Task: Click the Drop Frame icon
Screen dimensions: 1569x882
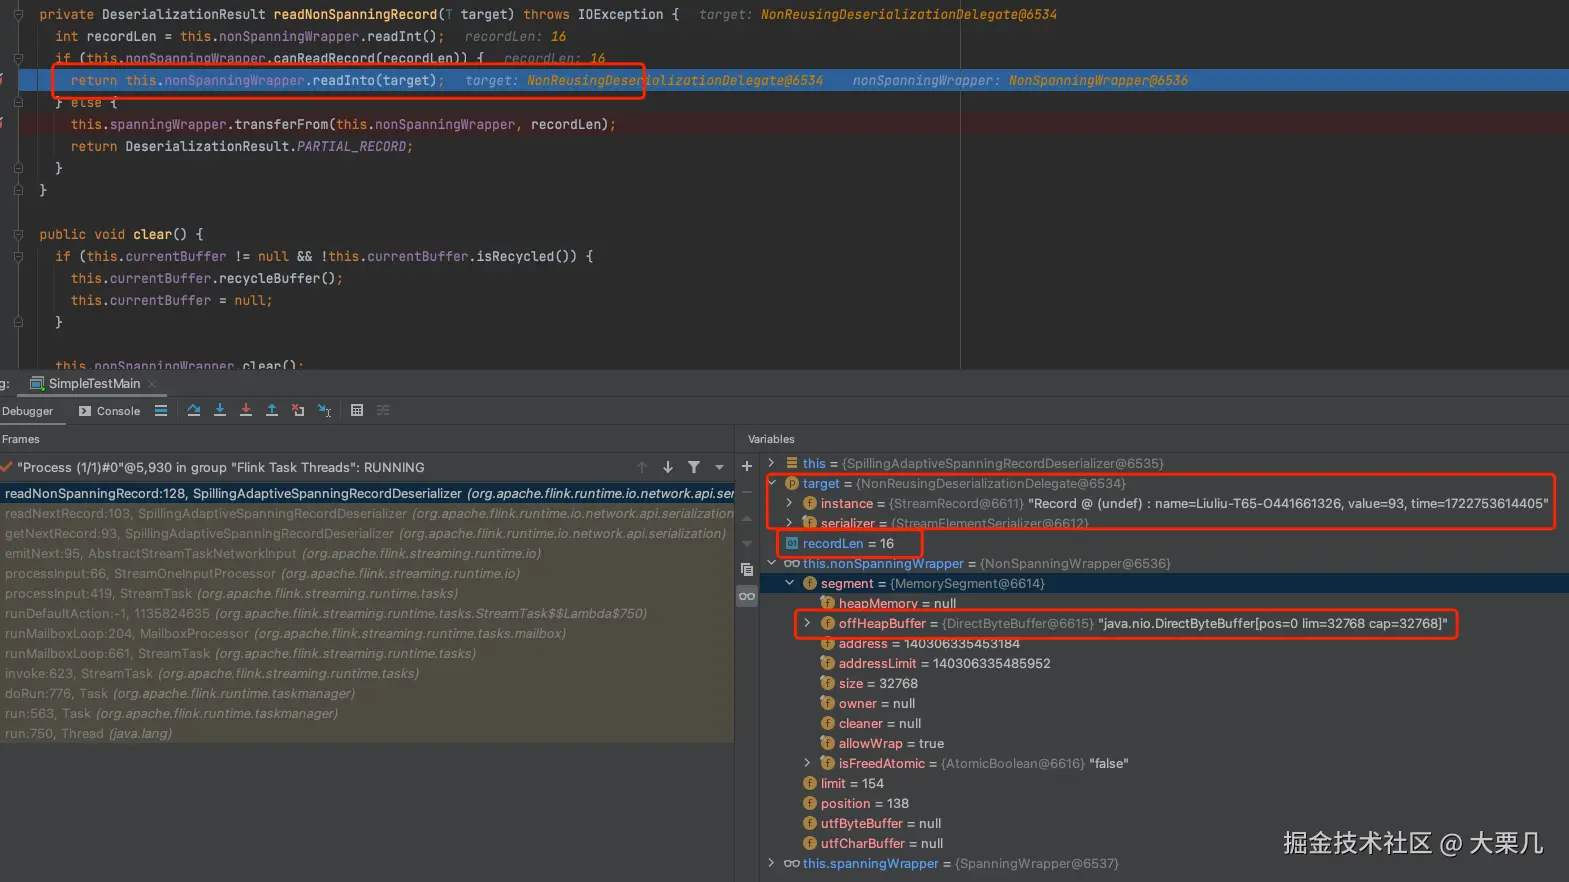Action: coord(298,410)
